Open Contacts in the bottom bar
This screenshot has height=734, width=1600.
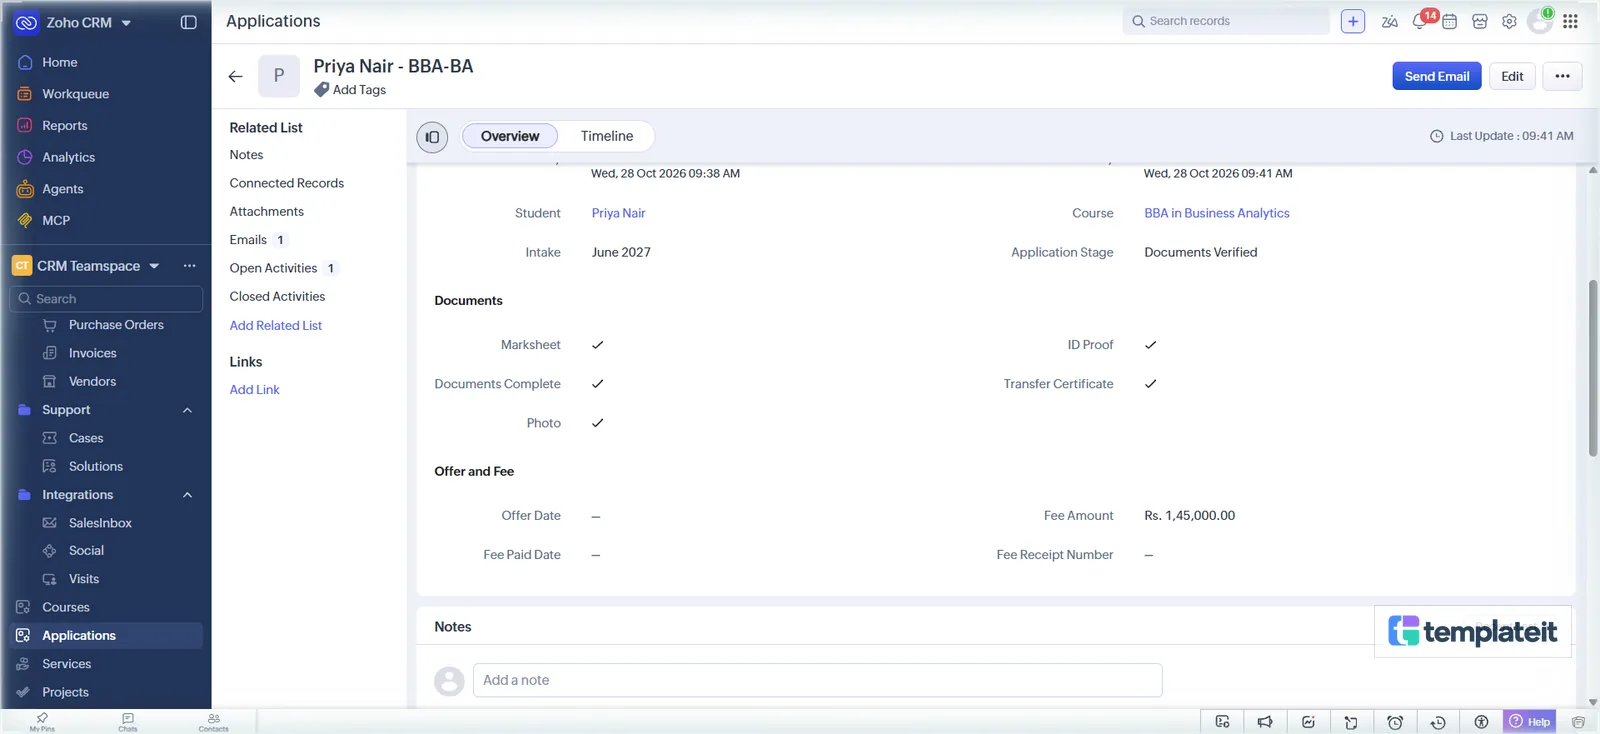tap(213, 722)
